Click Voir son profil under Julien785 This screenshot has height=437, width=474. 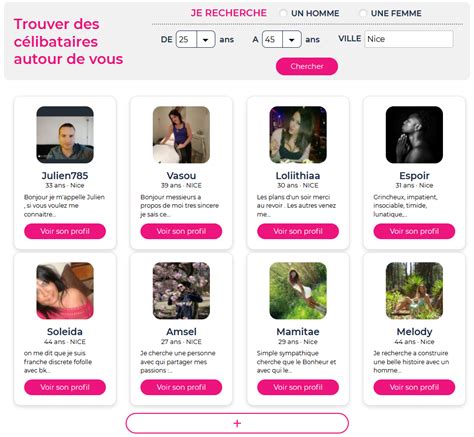(65, 231)
